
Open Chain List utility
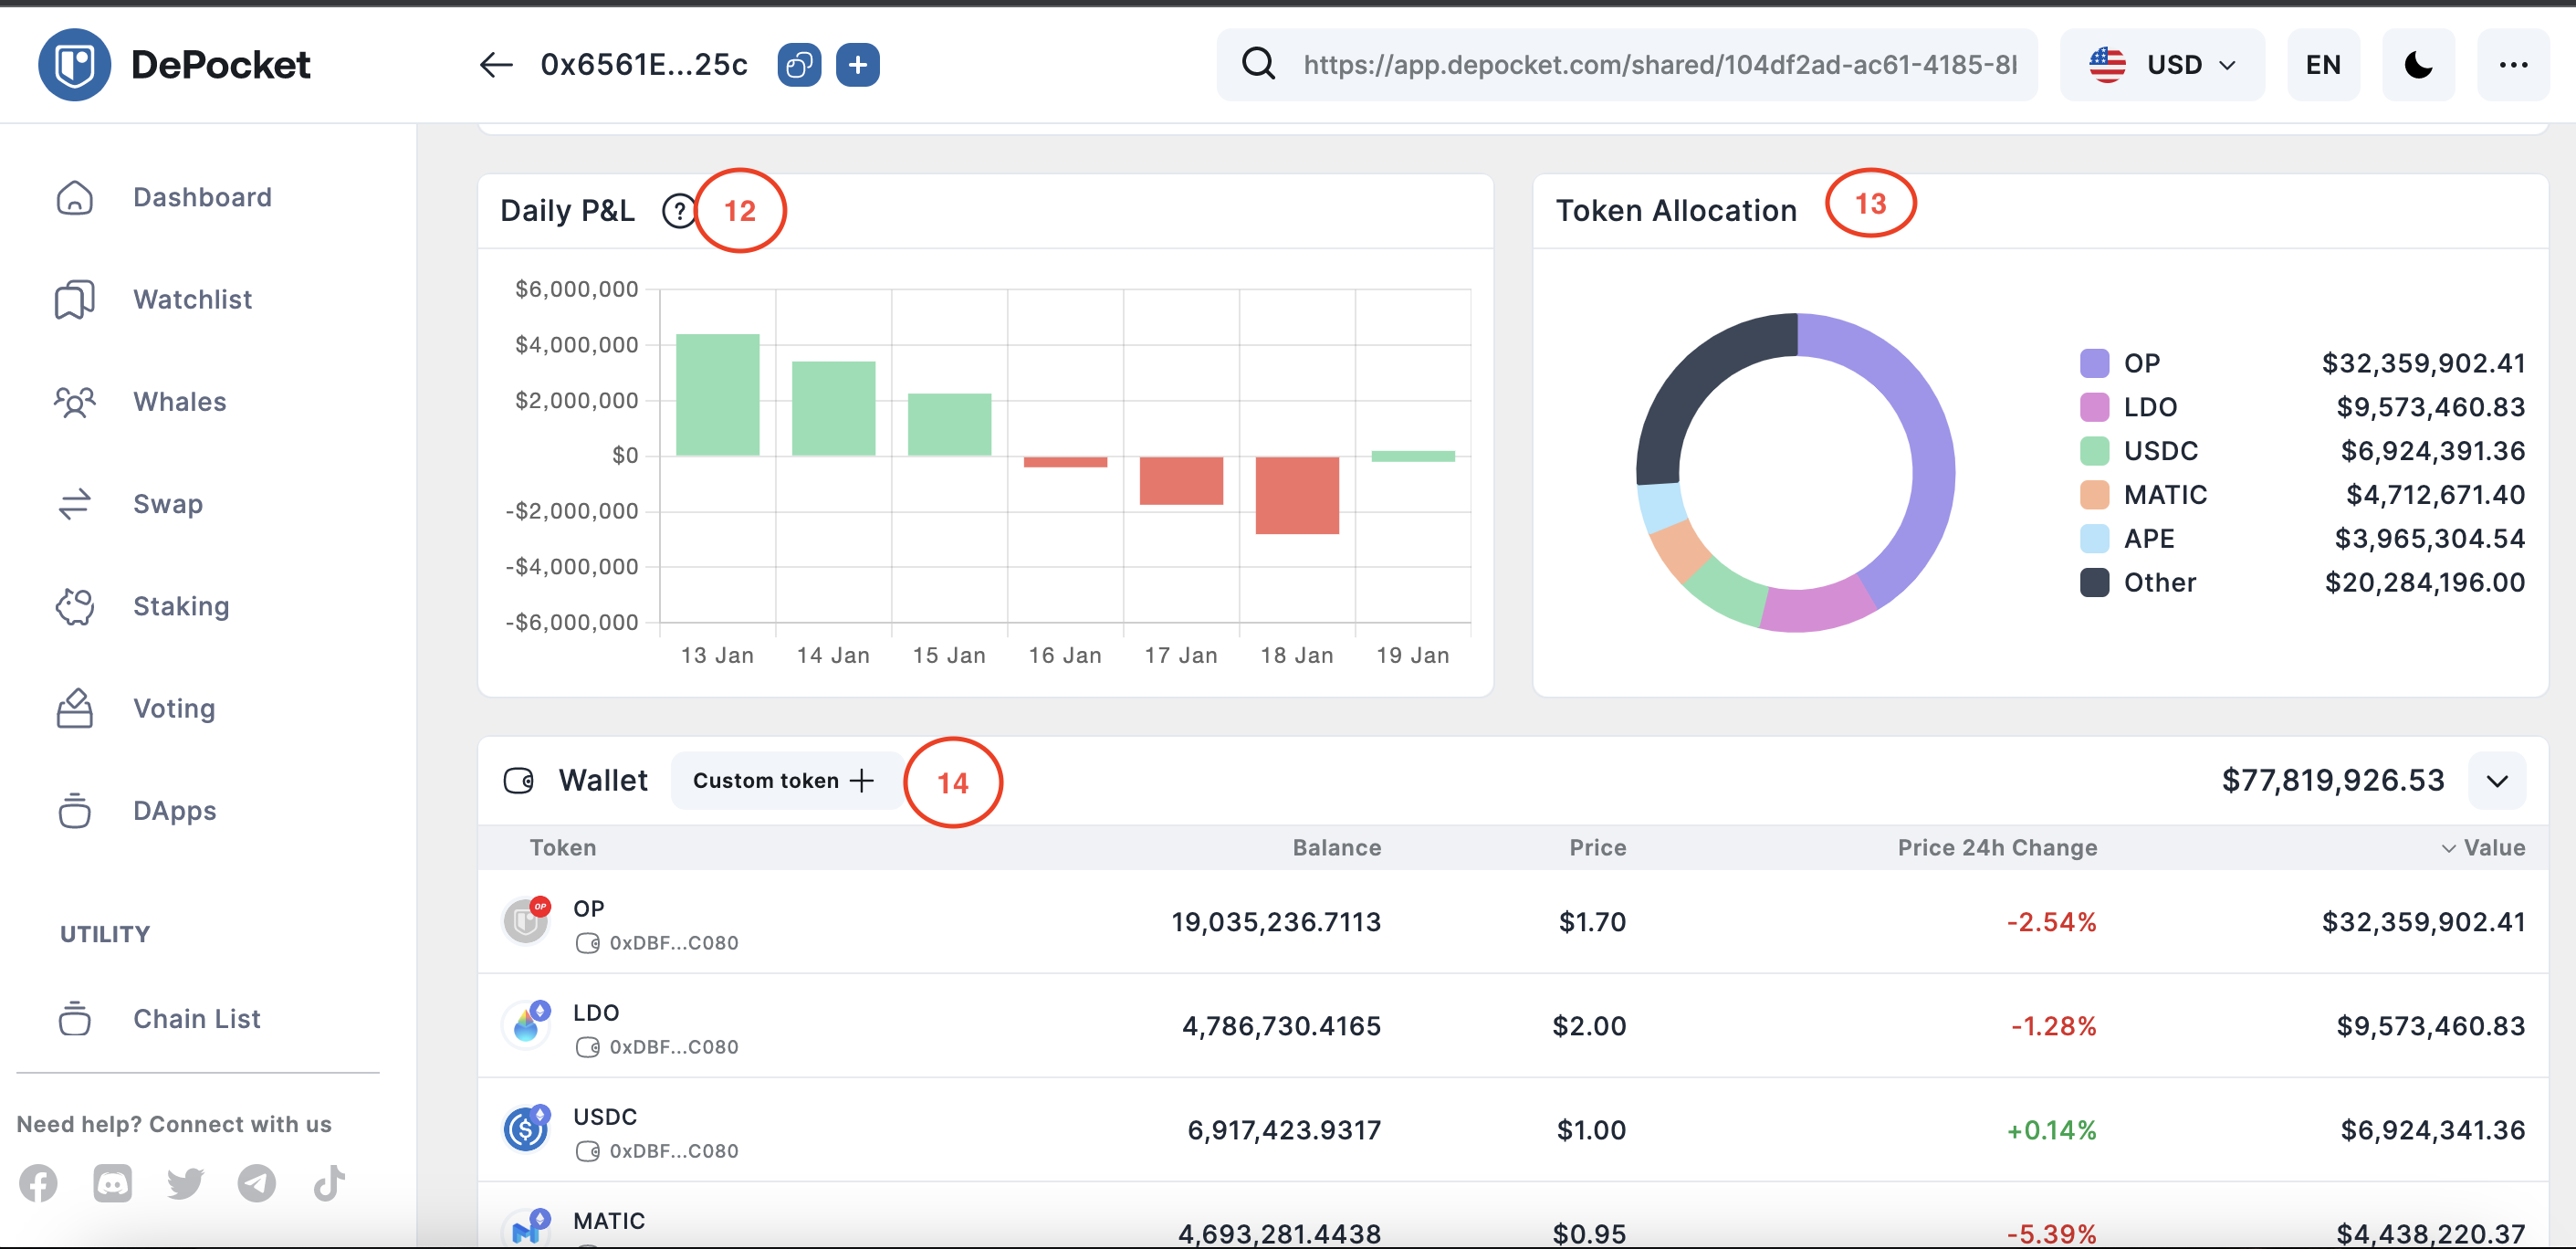click(x=197, y=1018)
